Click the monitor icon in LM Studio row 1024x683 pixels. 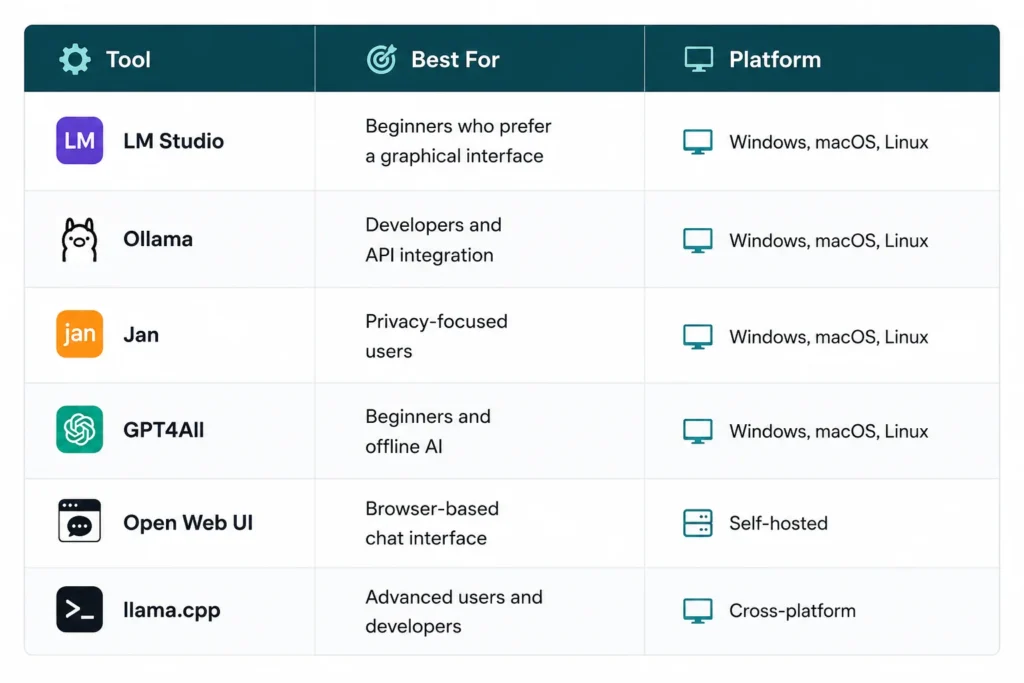tap(697, 142)
